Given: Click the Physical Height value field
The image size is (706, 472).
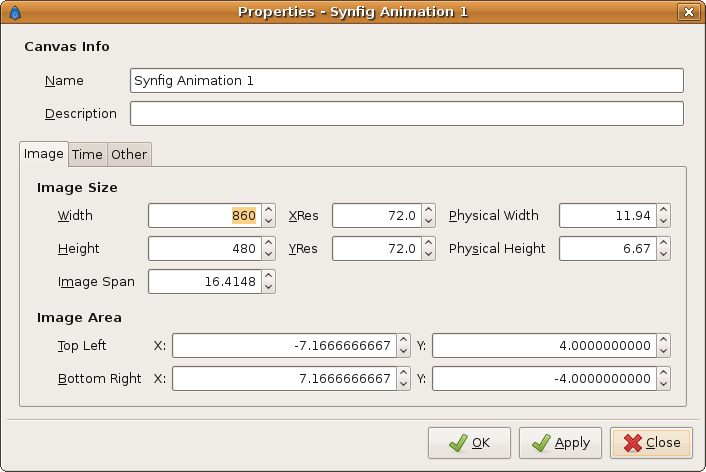Looking at the screenshot, I should 608,249.
